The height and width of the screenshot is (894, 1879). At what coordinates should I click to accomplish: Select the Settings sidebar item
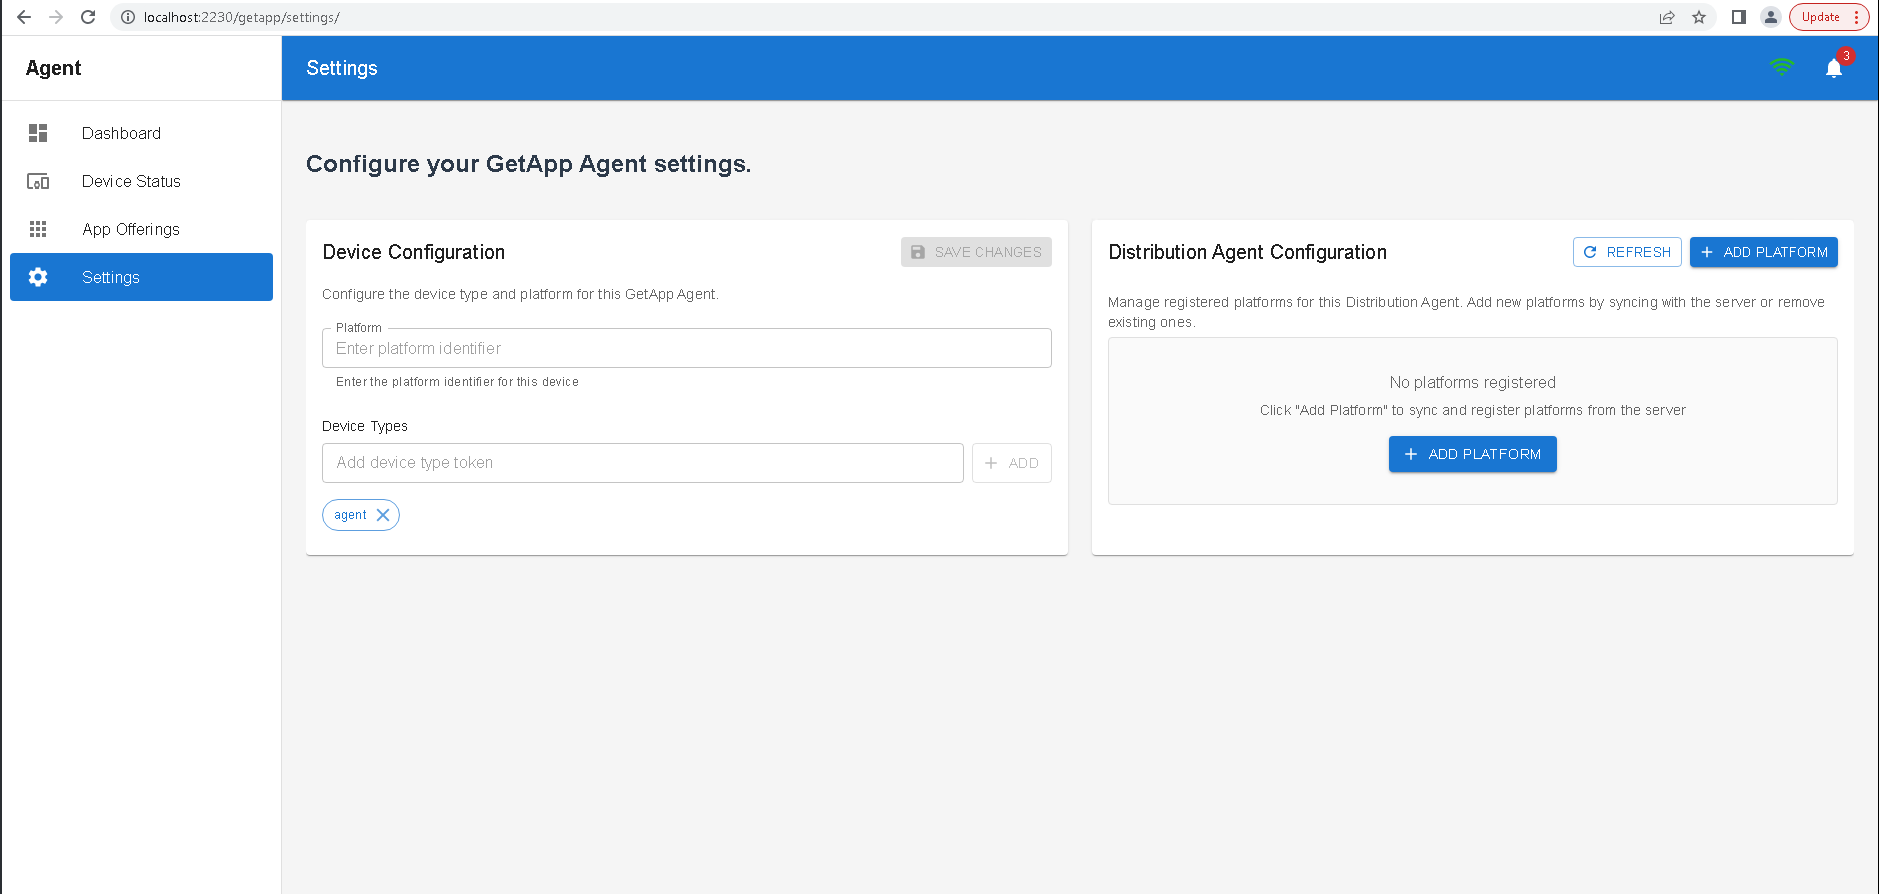[141, 277]
